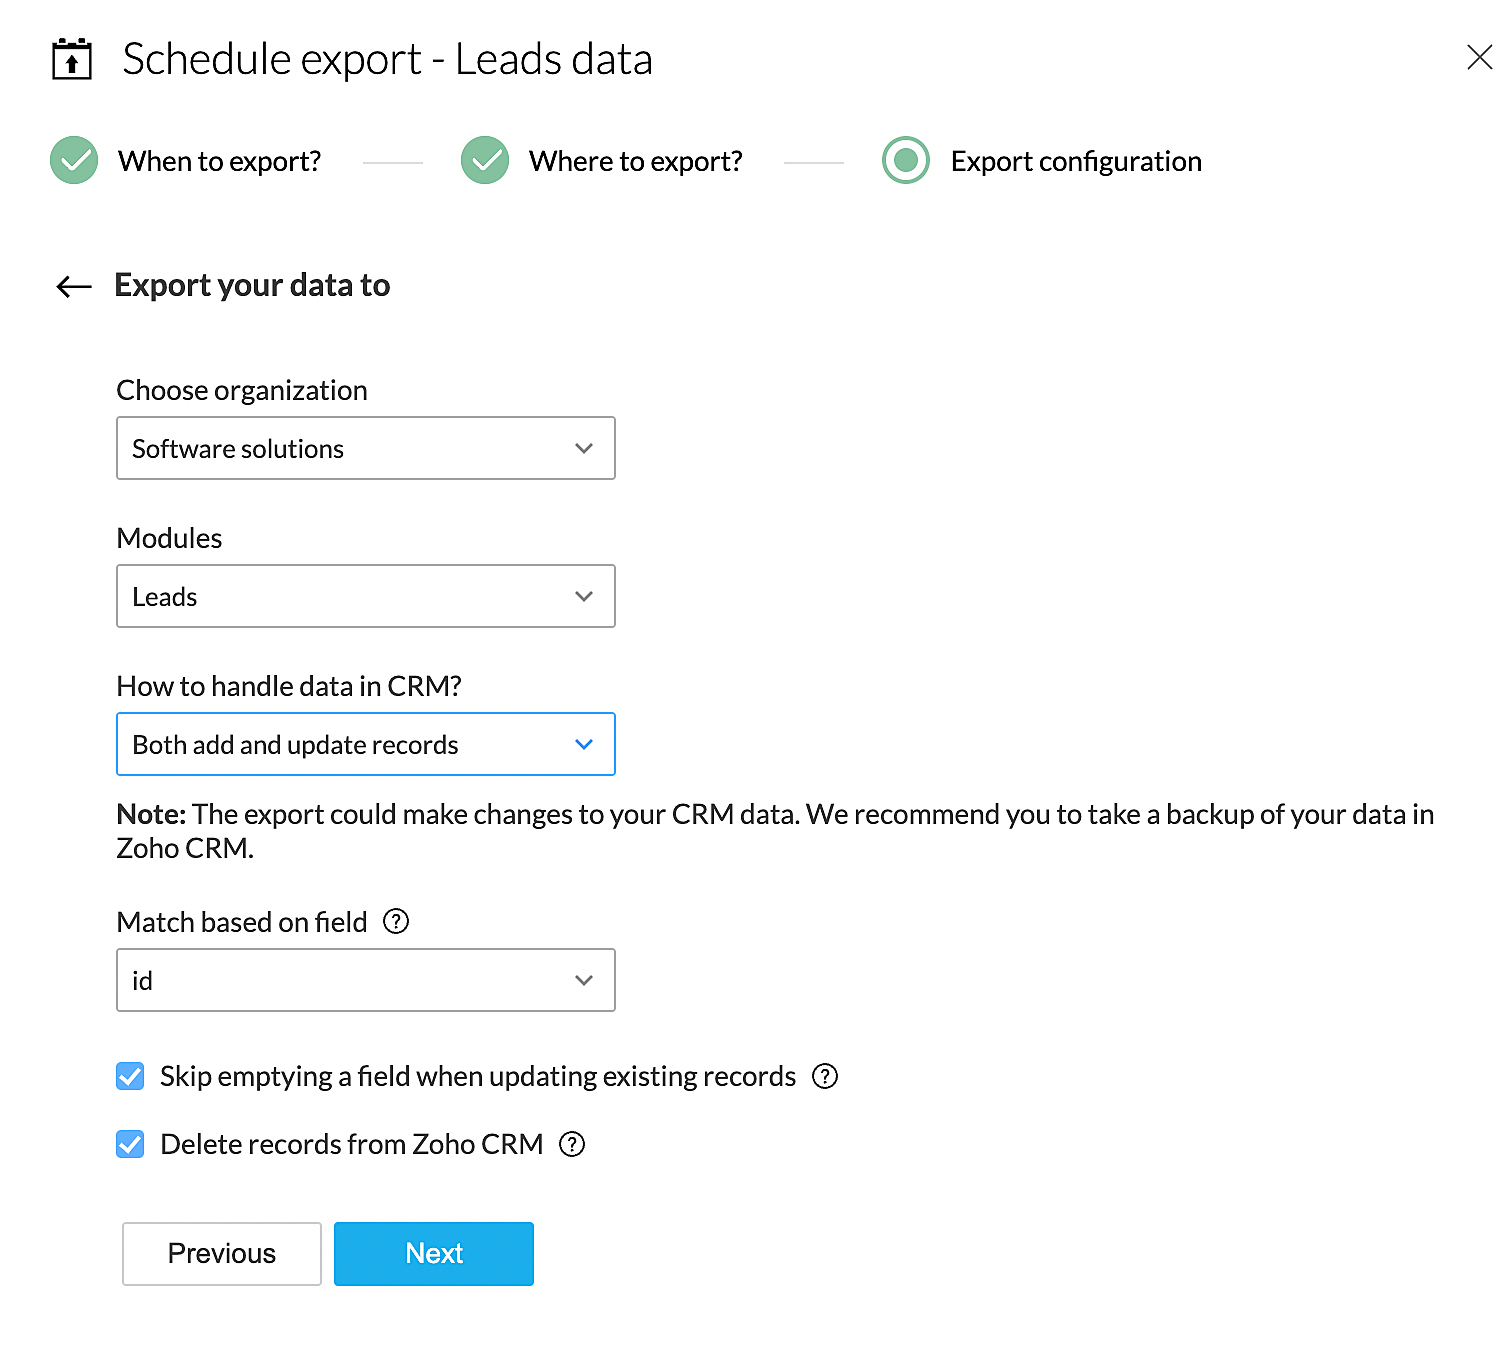Click the schedule export calendar icon
Screen dimensions: 1494x1358
[72, 59]
